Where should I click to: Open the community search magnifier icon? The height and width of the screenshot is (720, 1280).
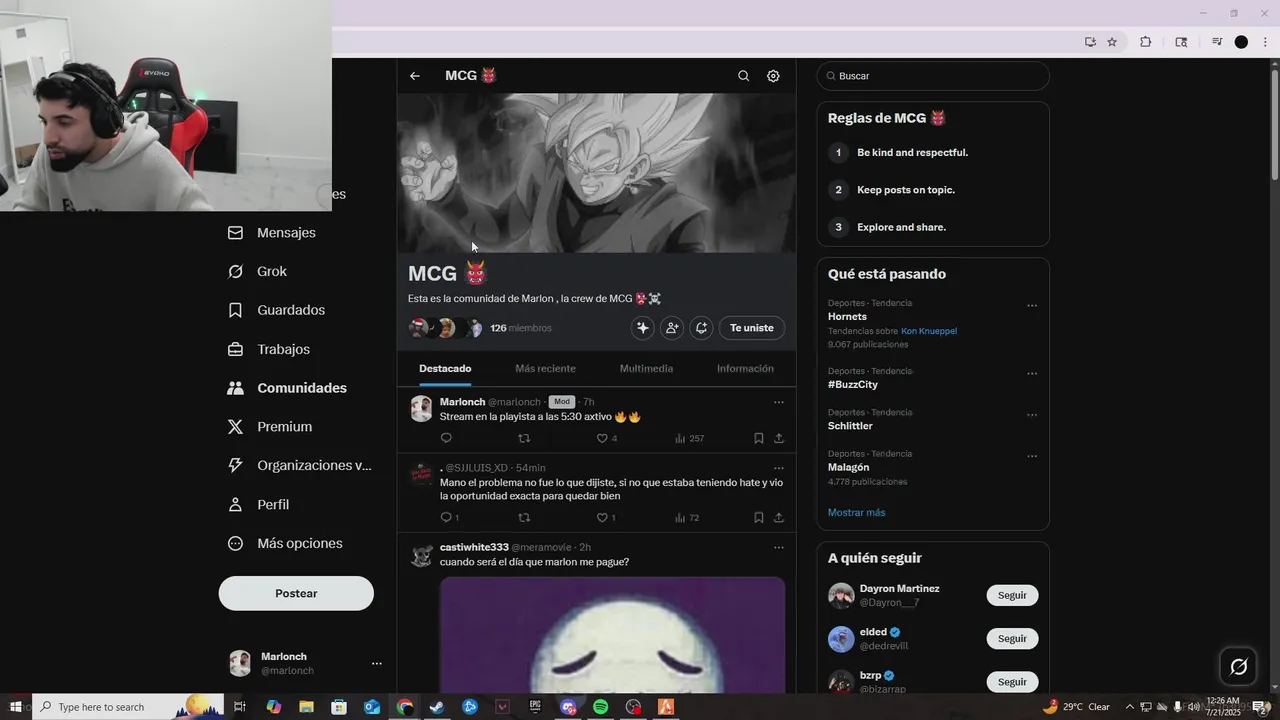pos(743,76)
